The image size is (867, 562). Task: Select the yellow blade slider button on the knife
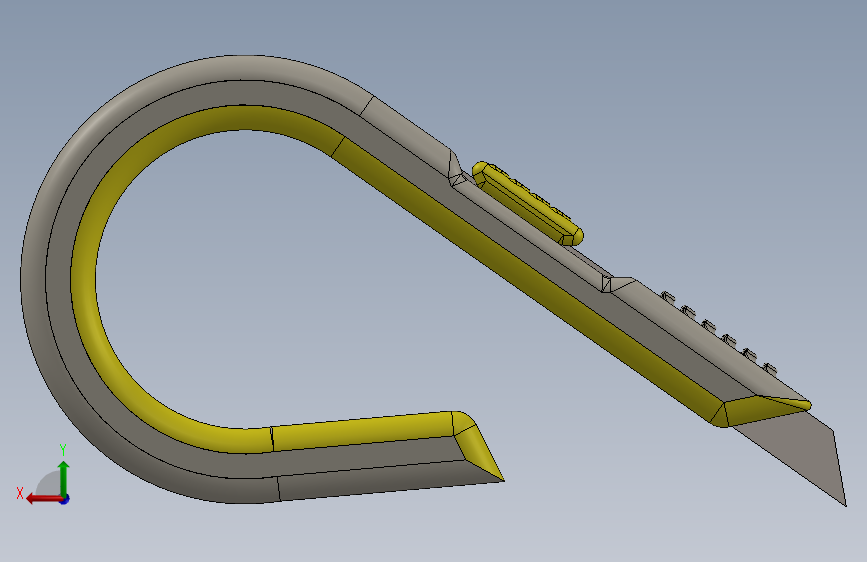tap(527, 203)
